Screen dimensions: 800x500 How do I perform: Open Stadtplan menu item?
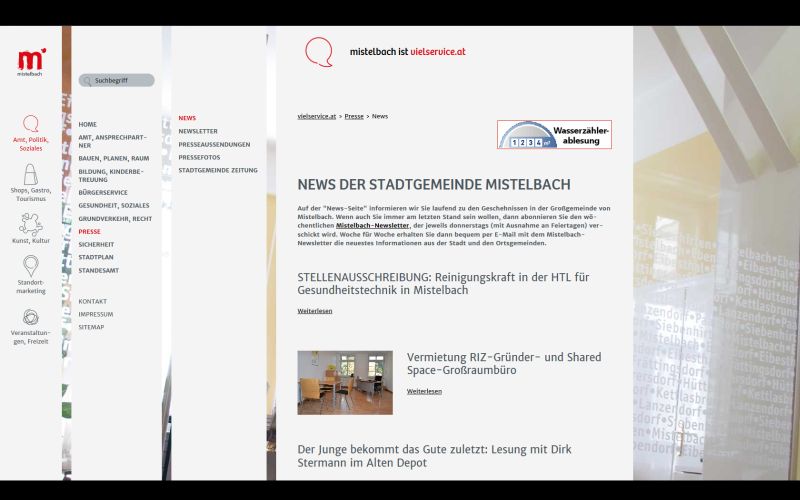point(96,258)
